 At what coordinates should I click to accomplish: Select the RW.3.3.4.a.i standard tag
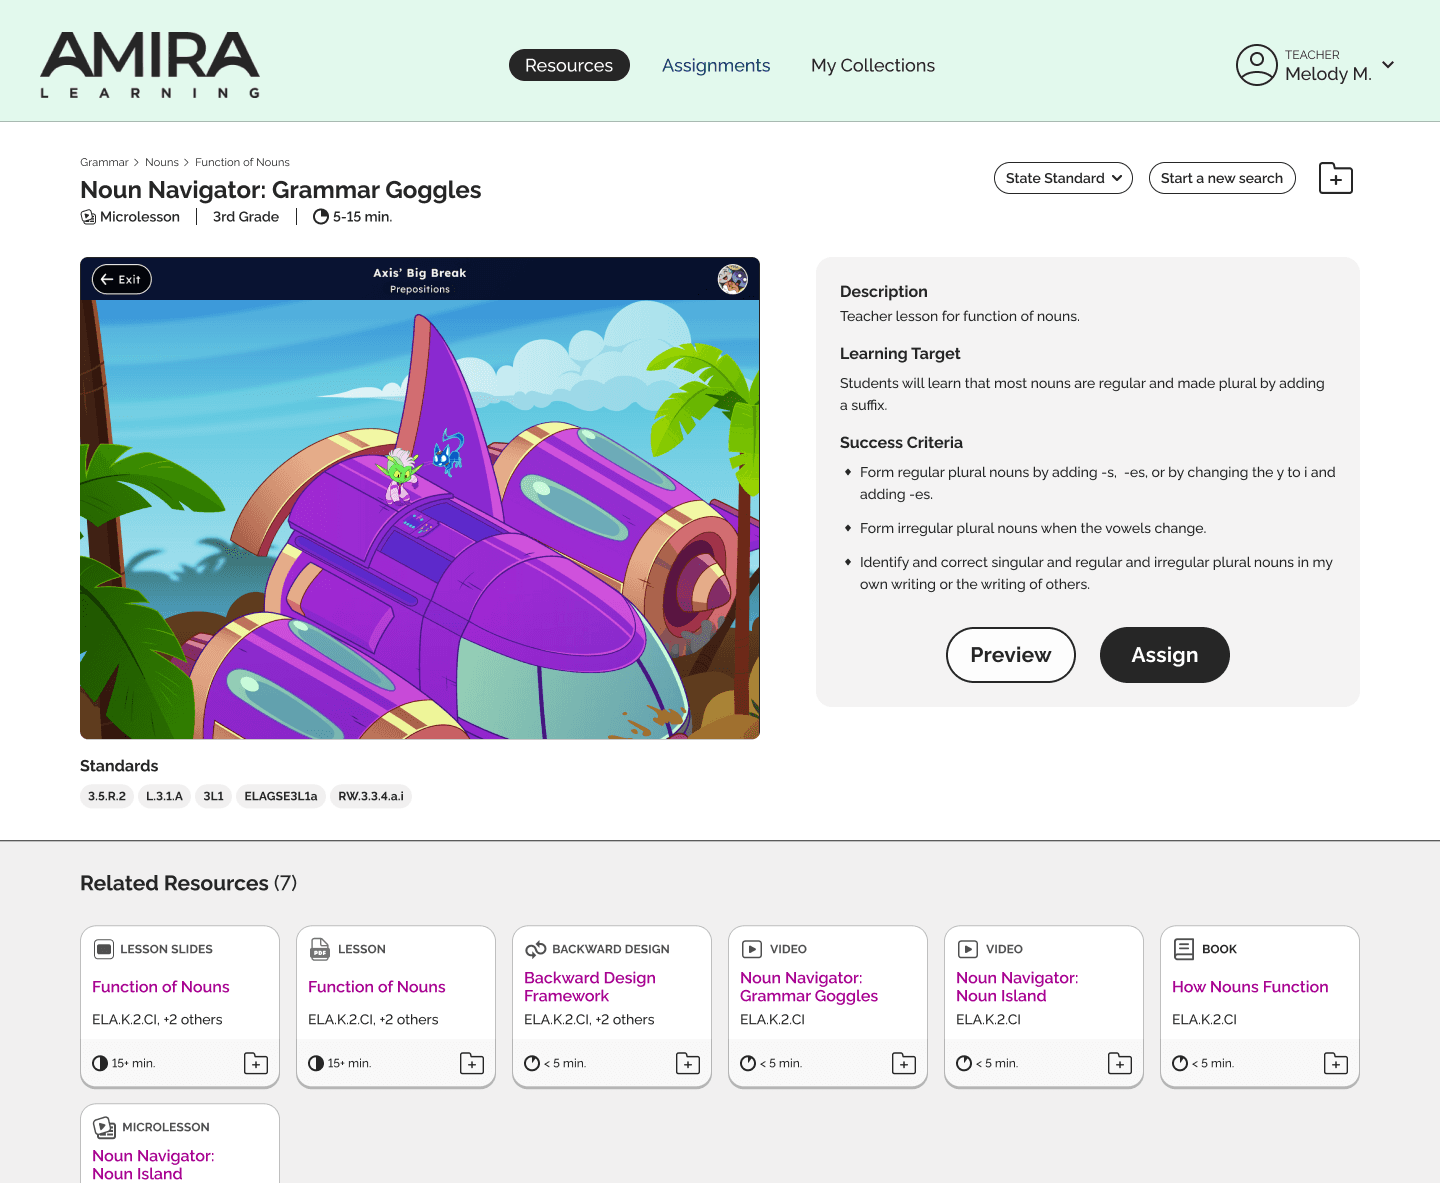[371, 796]
